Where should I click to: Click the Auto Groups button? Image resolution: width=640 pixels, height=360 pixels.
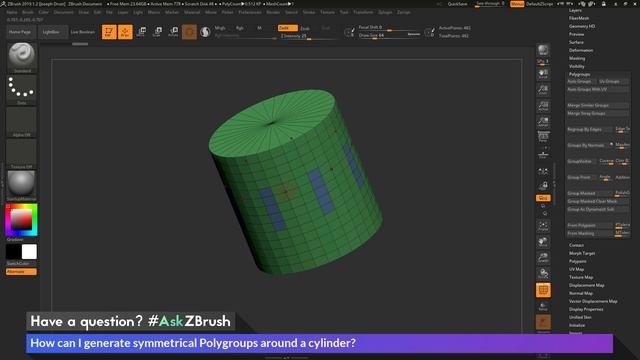click(x=581, y=82)
